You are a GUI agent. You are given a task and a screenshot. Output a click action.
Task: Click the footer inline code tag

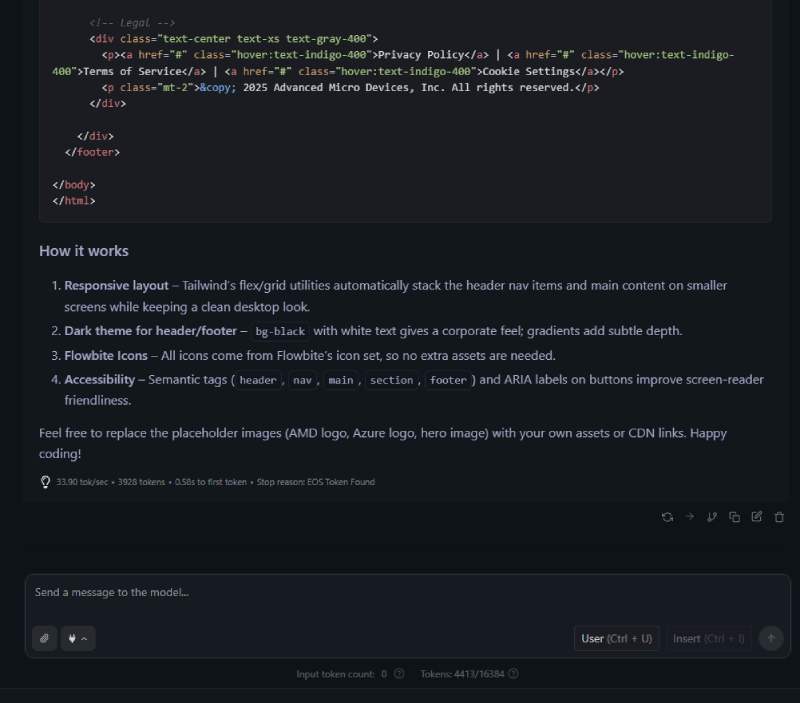[447, 380]
